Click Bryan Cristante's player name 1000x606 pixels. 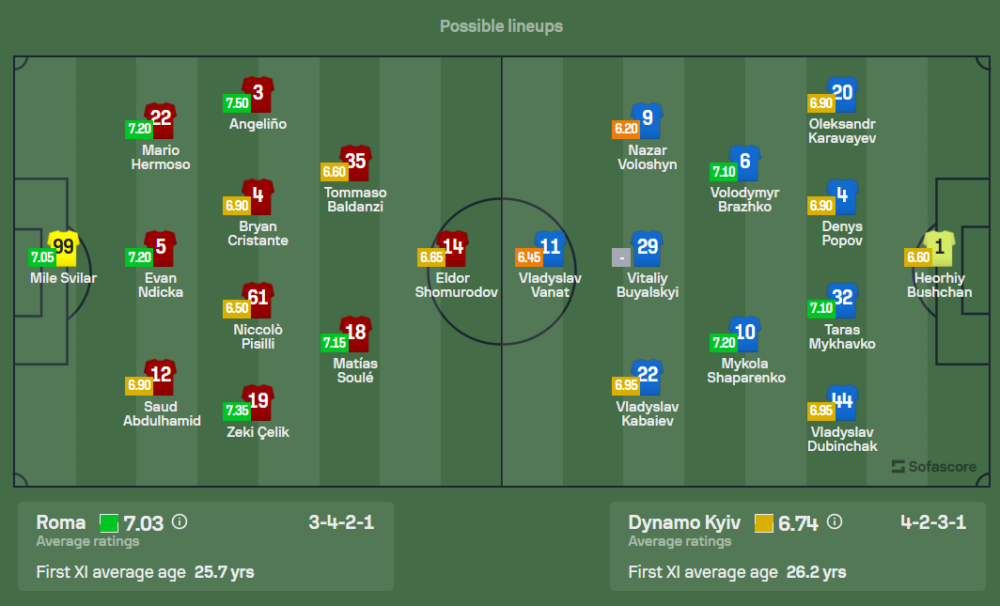coord(258,234)
